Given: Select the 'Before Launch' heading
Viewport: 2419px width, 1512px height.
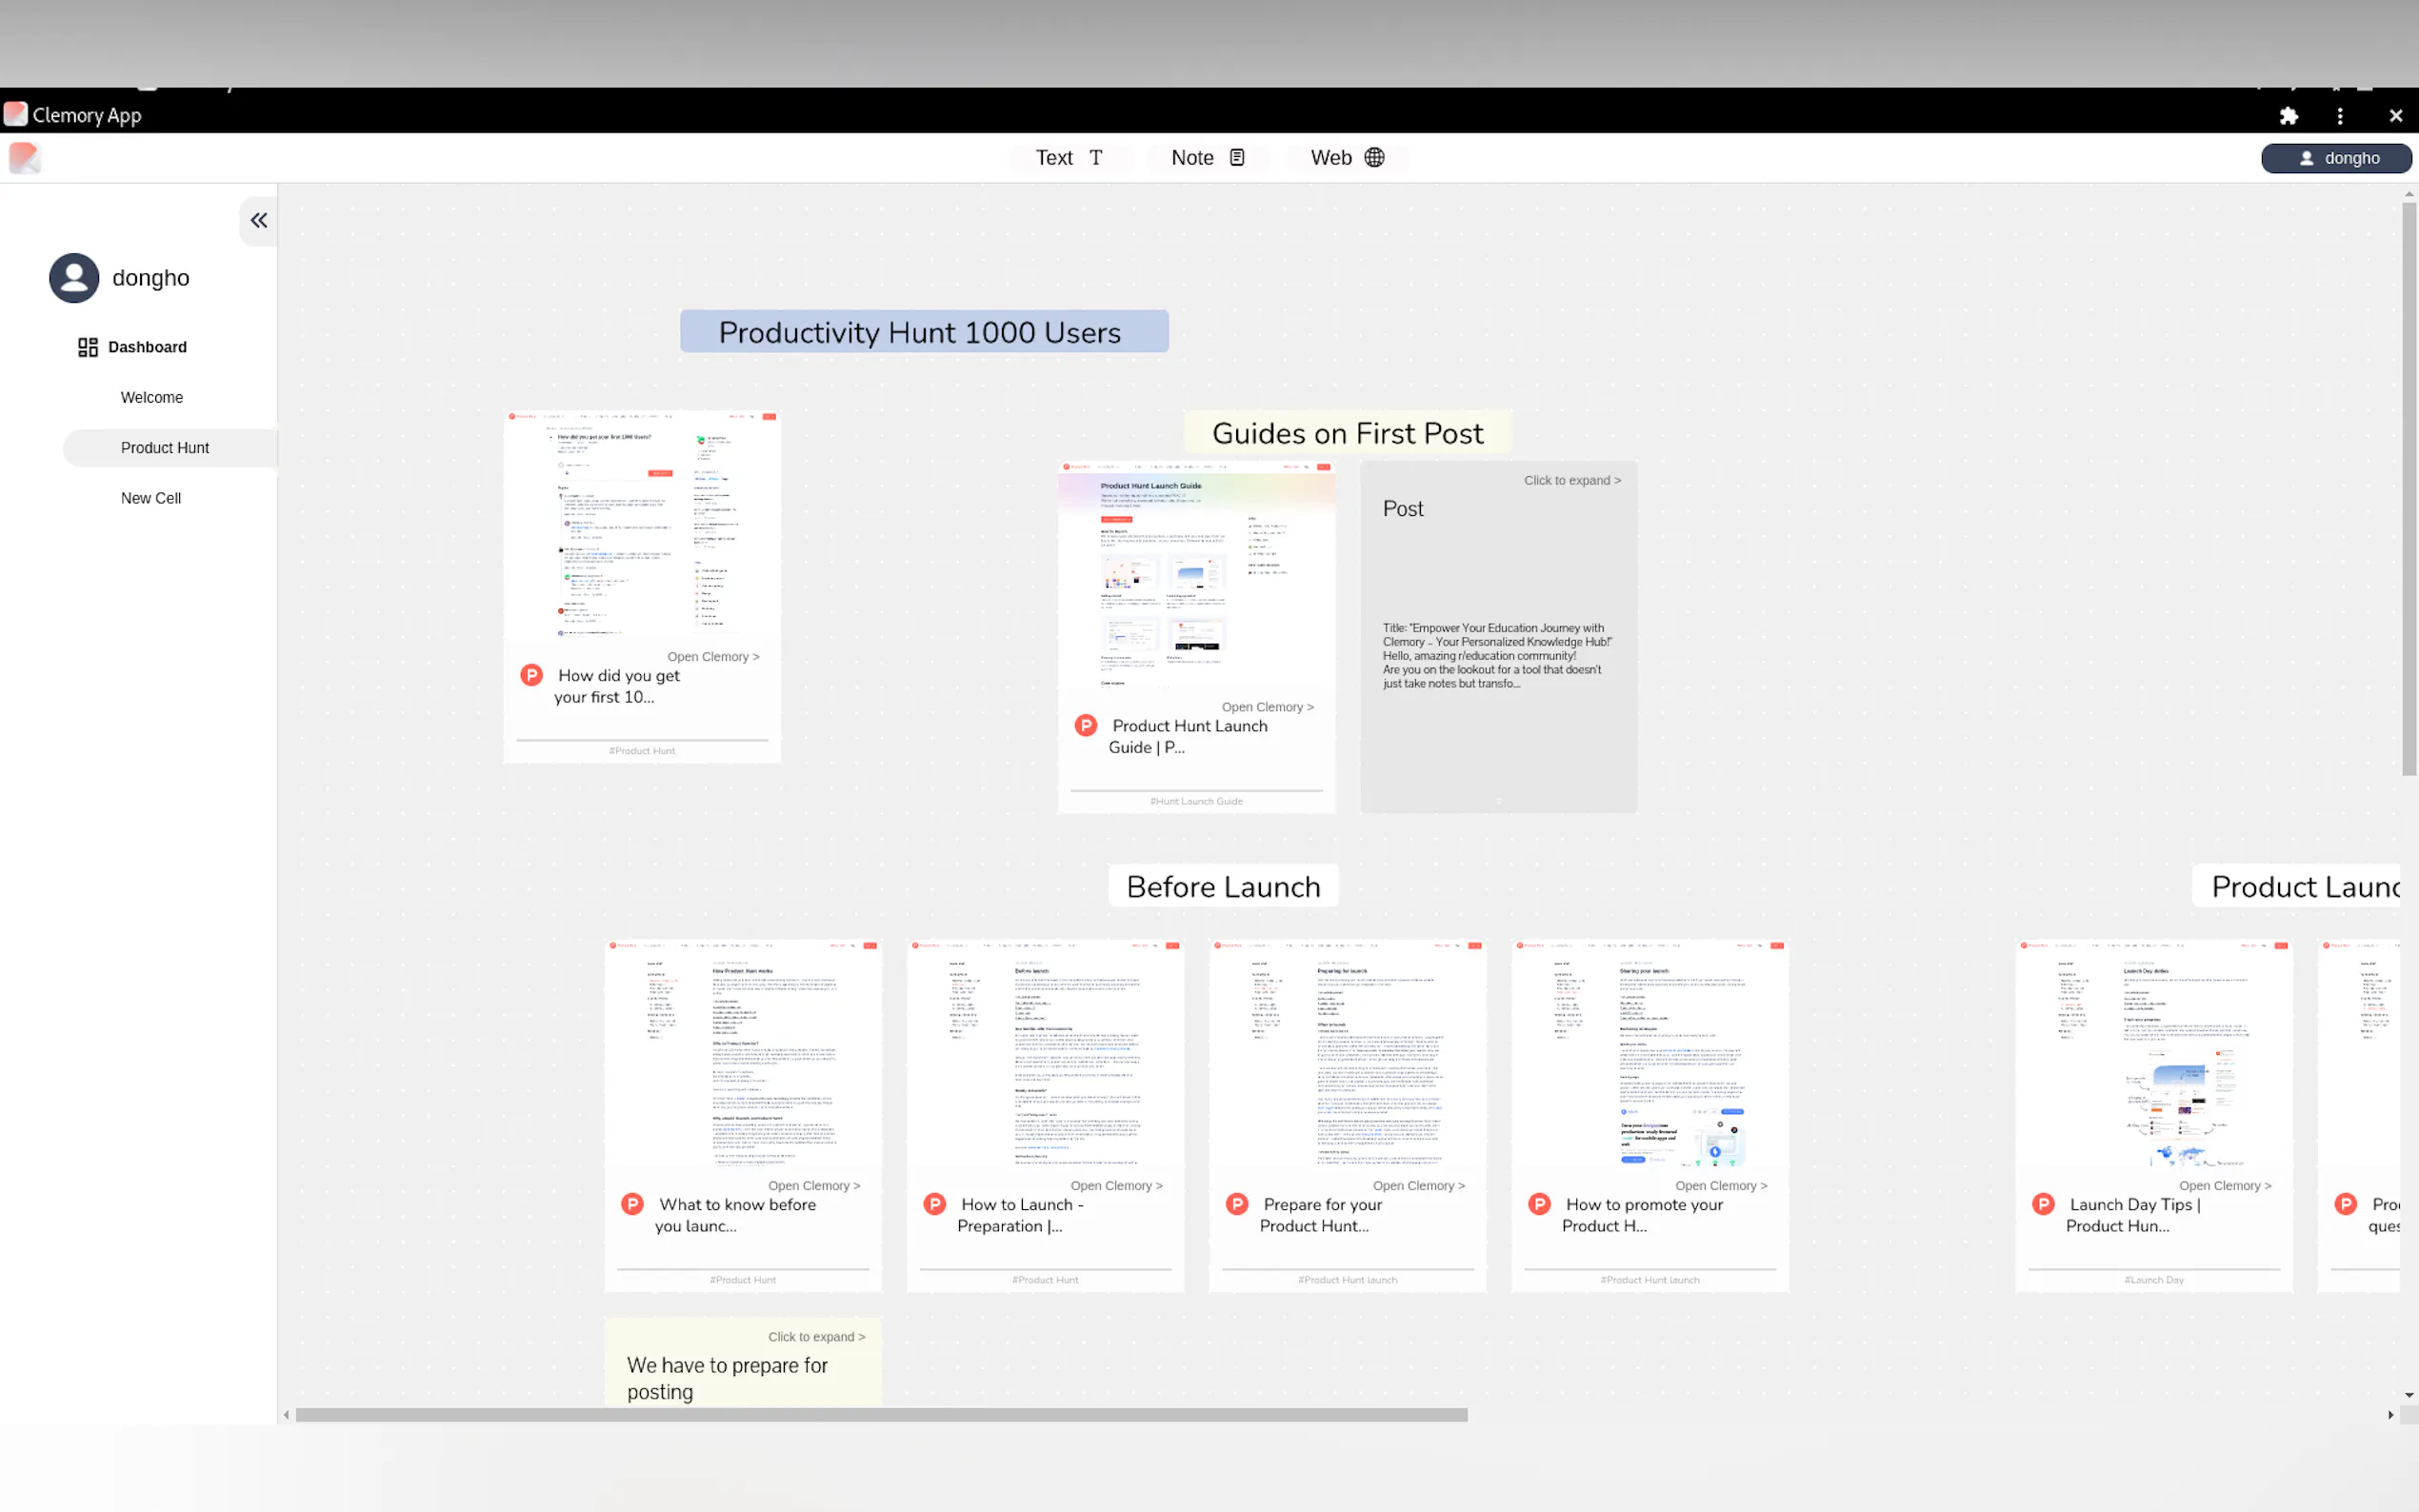Looking at the screenshot, I should [1223, 886].
